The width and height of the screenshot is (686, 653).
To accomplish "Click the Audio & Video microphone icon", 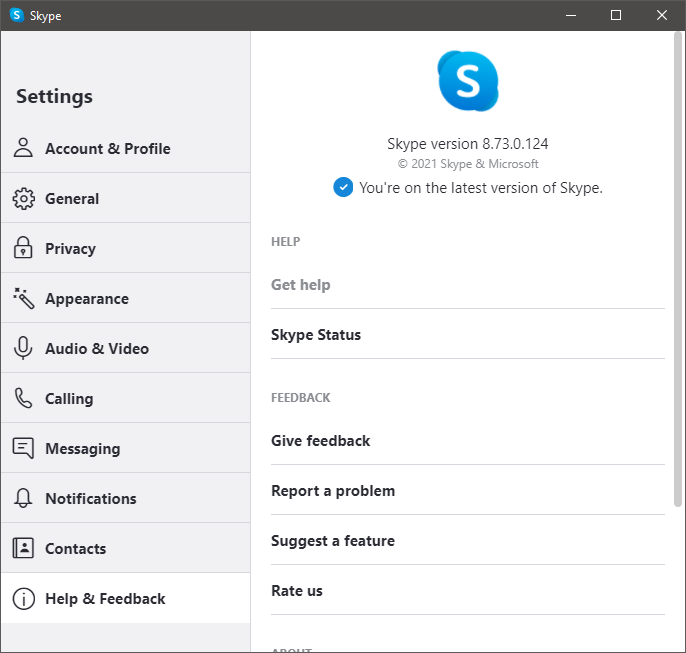I will pos(23,348).
